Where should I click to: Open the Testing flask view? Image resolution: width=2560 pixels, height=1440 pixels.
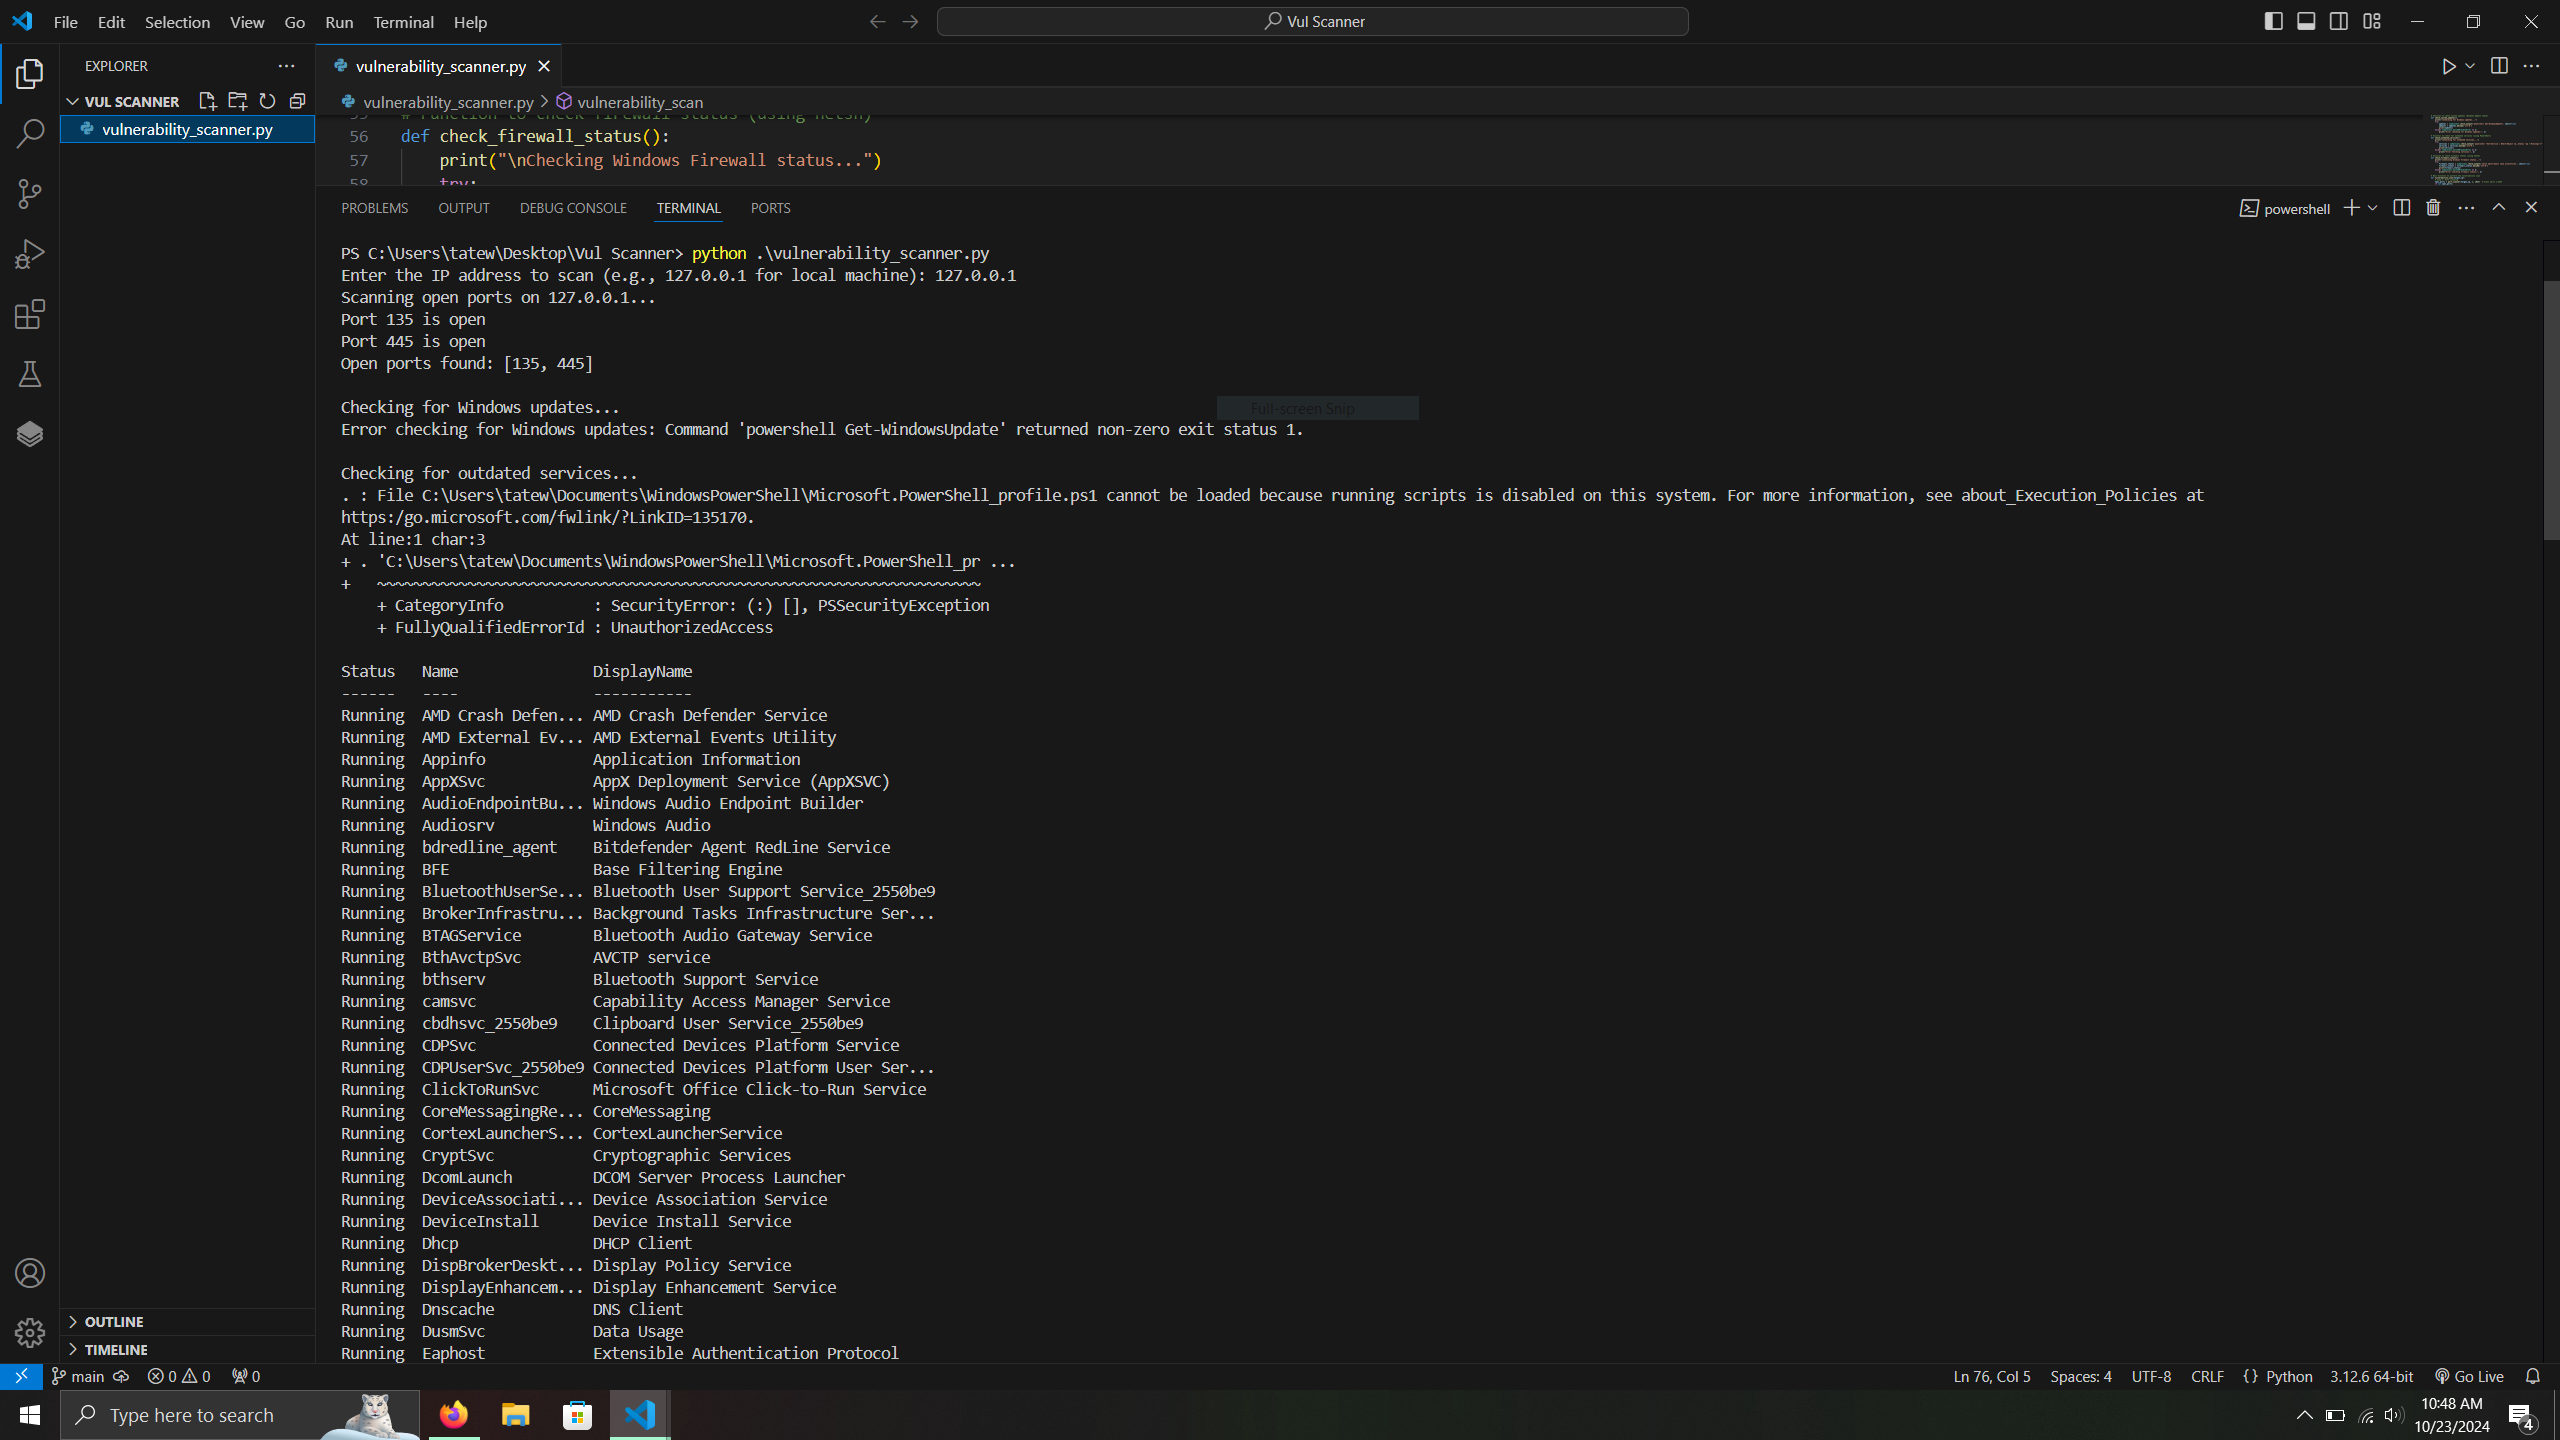tap(30, 374)
